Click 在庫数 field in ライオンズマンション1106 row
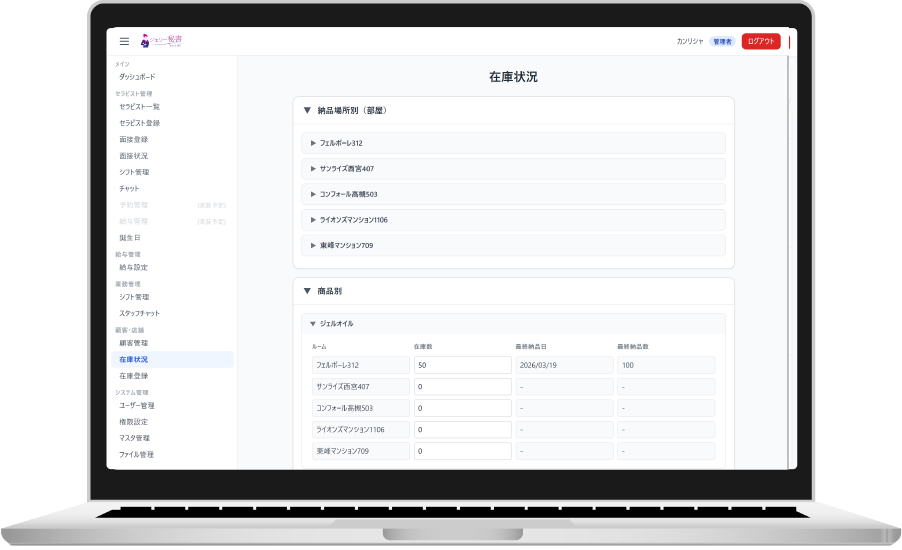 tap(463, 430)
